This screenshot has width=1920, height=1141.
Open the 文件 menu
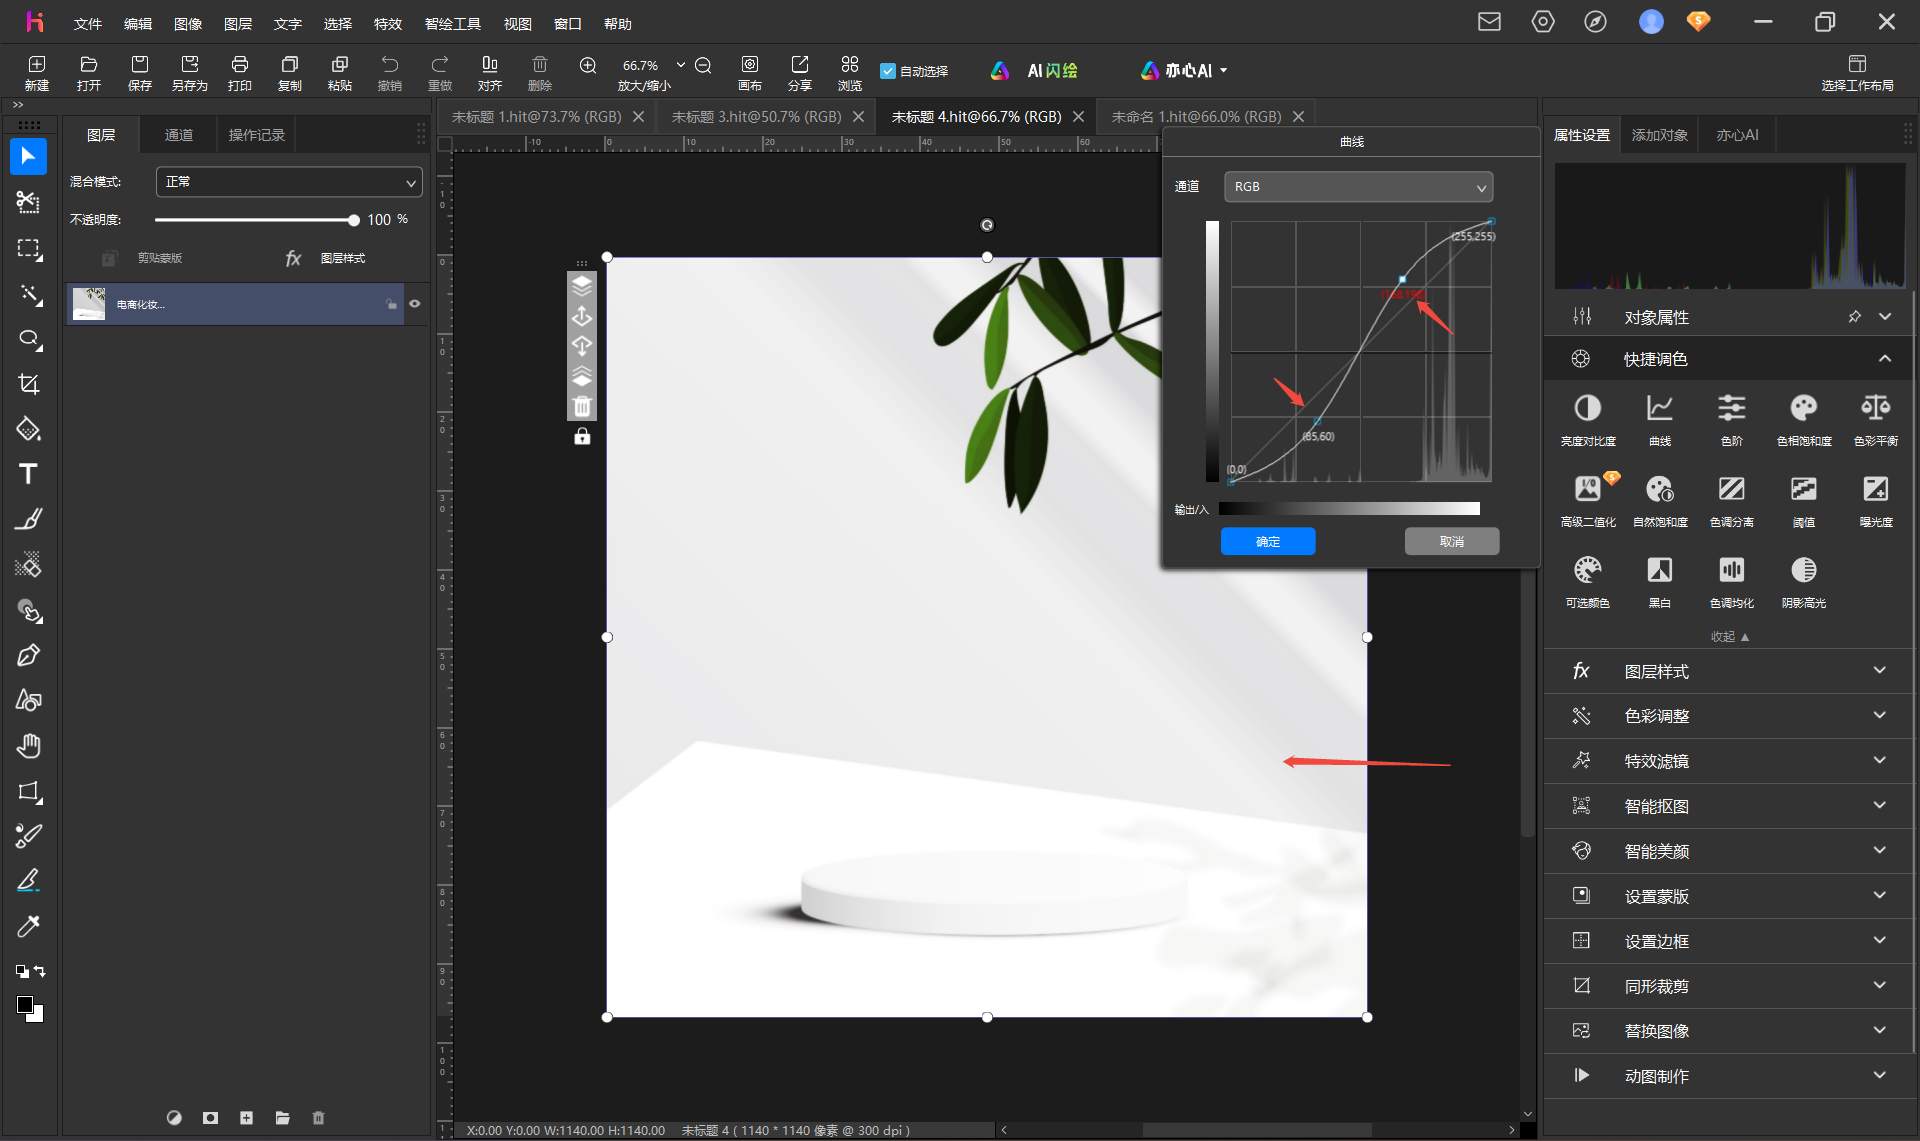click(88, 23)
